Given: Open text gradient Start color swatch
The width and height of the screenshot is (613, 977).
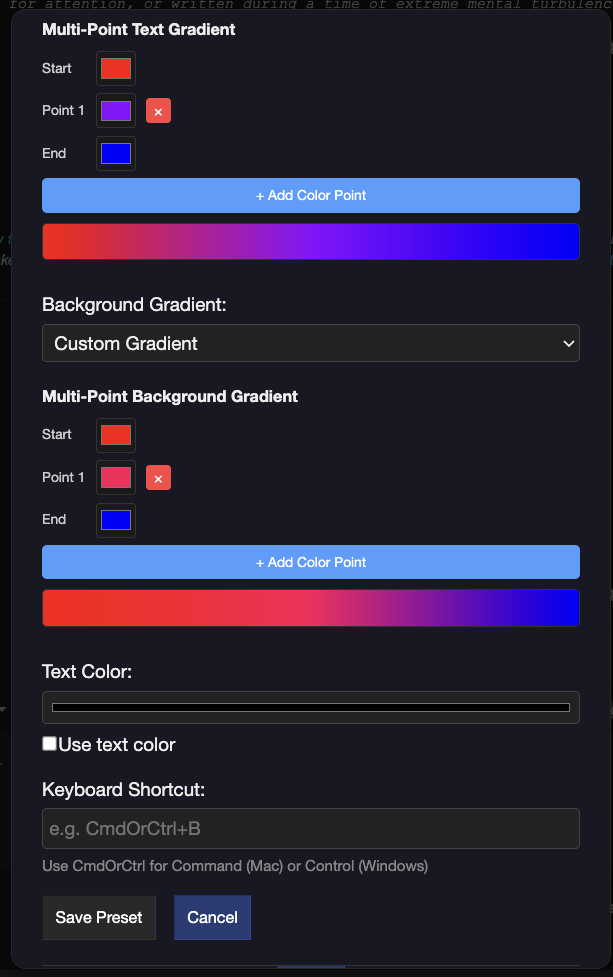Looking at the screenshot, I should 116,69.
